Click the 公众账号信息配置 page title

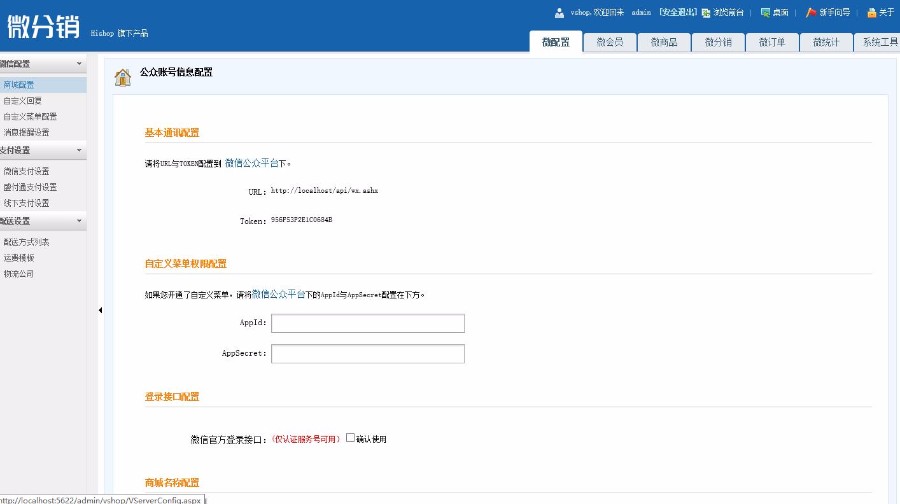click(x=176, y=72)
